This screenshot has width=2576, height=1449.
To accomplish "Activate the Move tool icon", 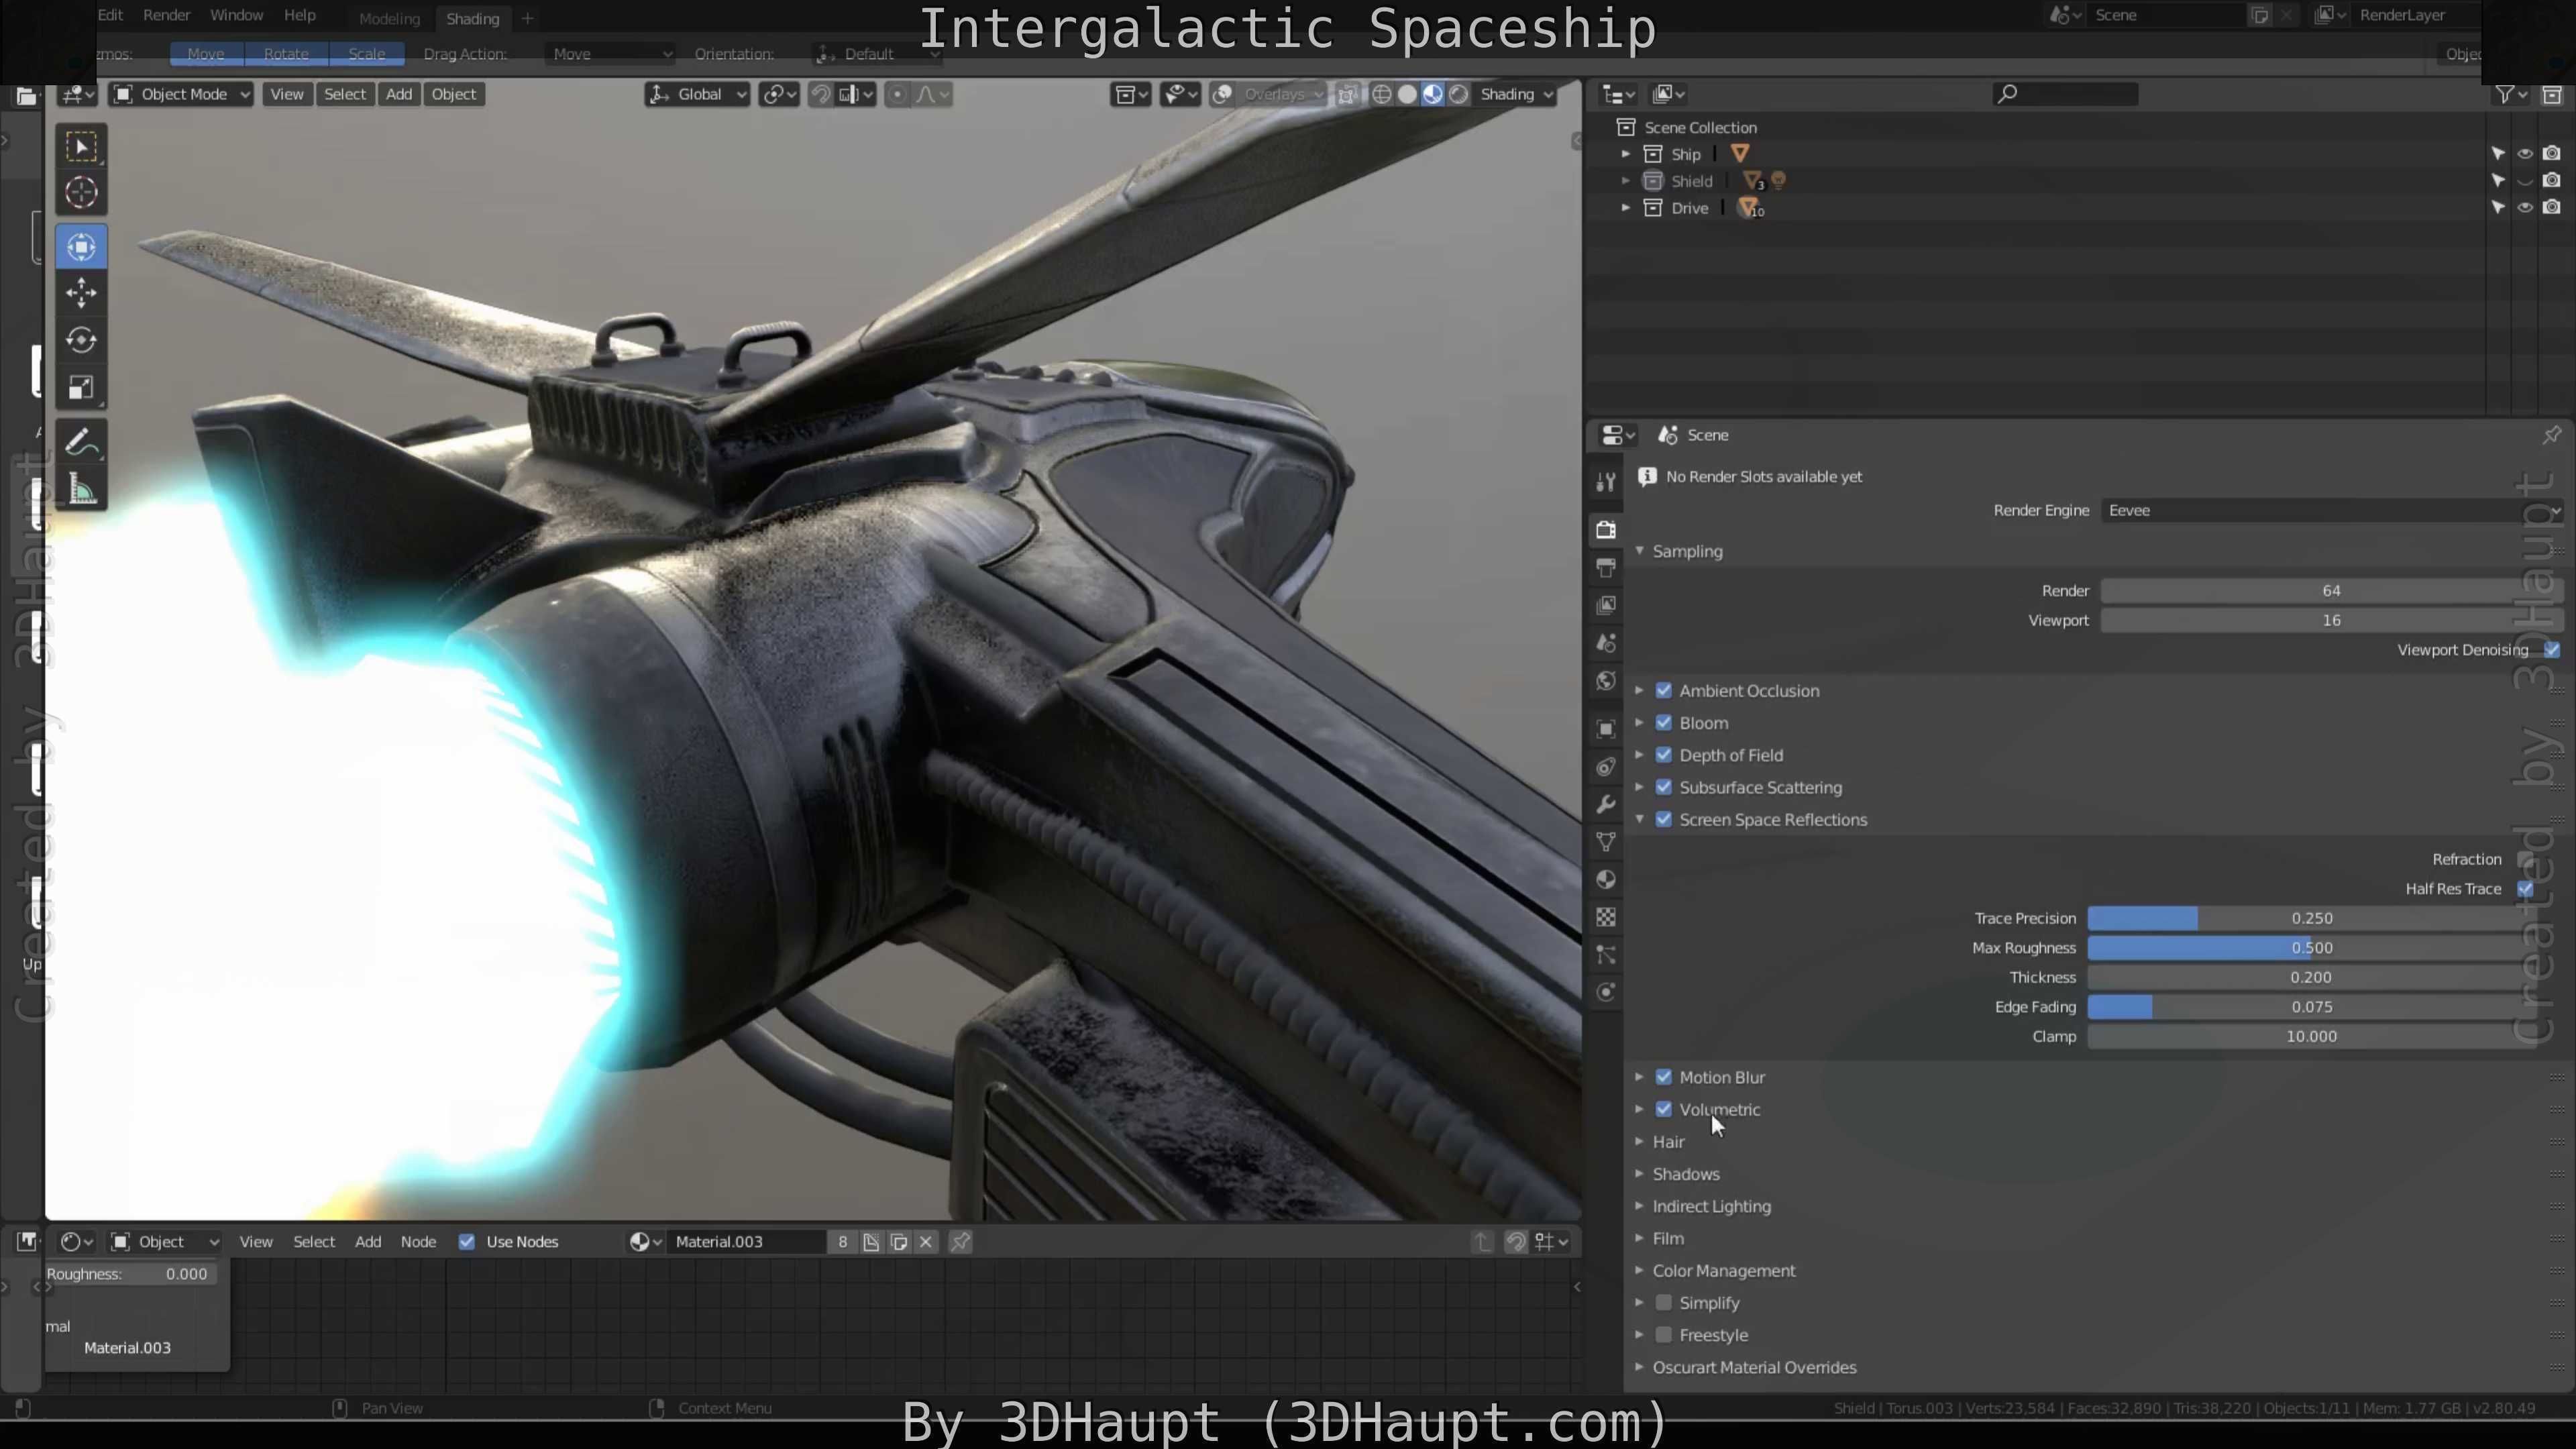I will [81, 293].
